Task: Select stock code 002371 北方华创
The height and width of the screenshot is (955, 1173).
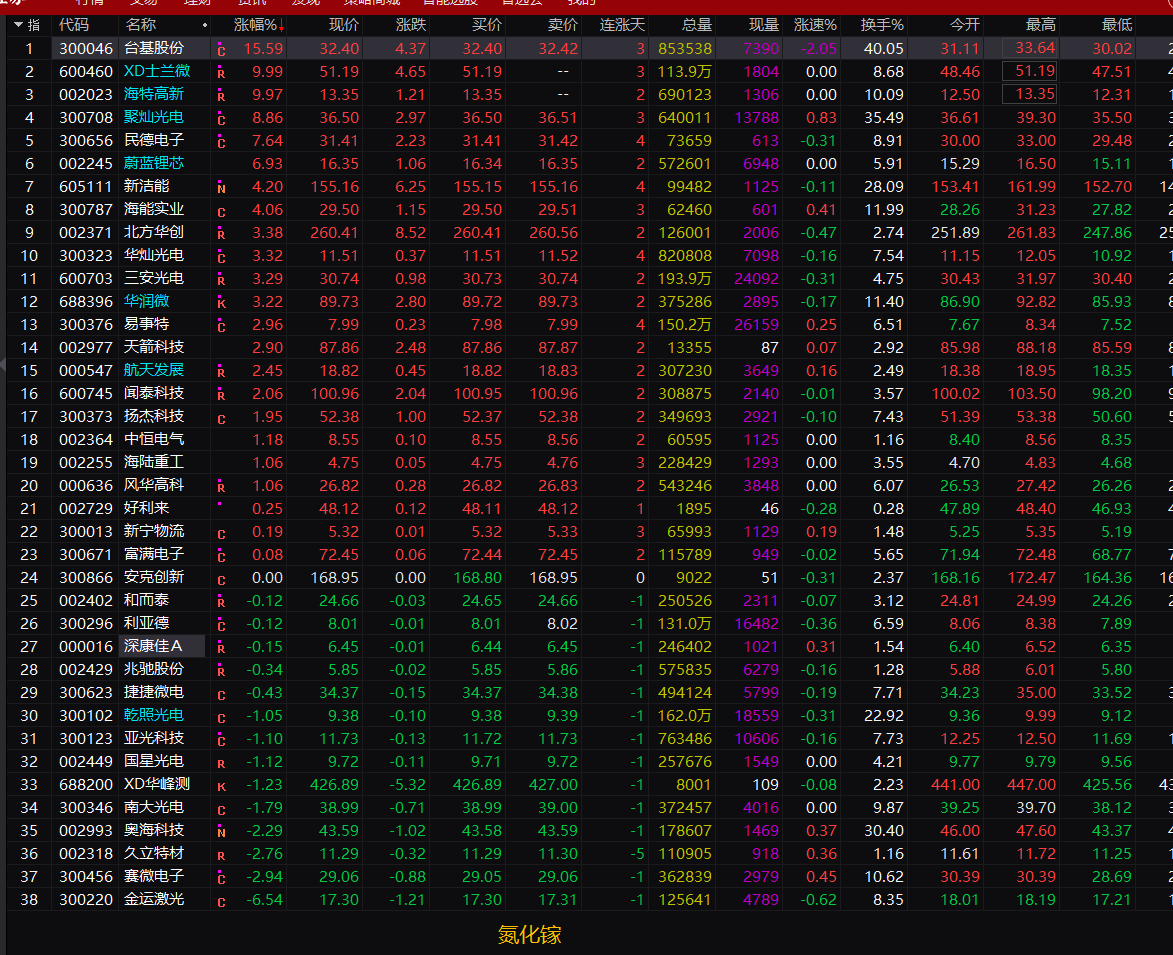Action: (x=85, y=233)
